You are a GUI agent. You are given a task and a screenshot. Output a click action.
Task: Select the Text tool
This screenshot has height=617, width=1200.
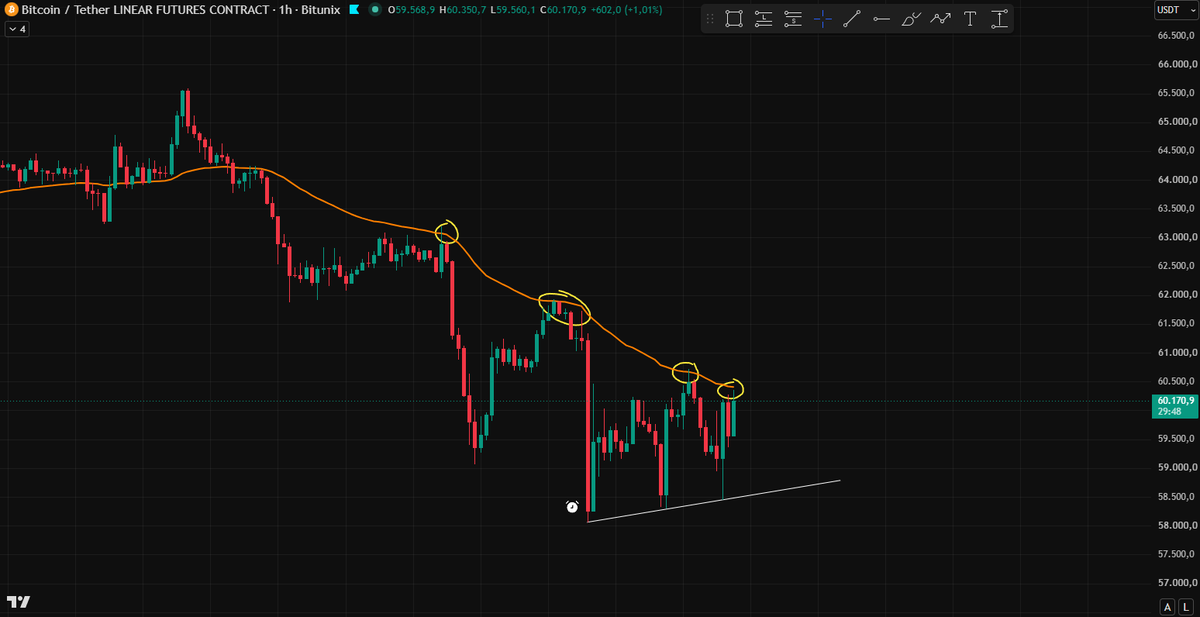point(970,18)
